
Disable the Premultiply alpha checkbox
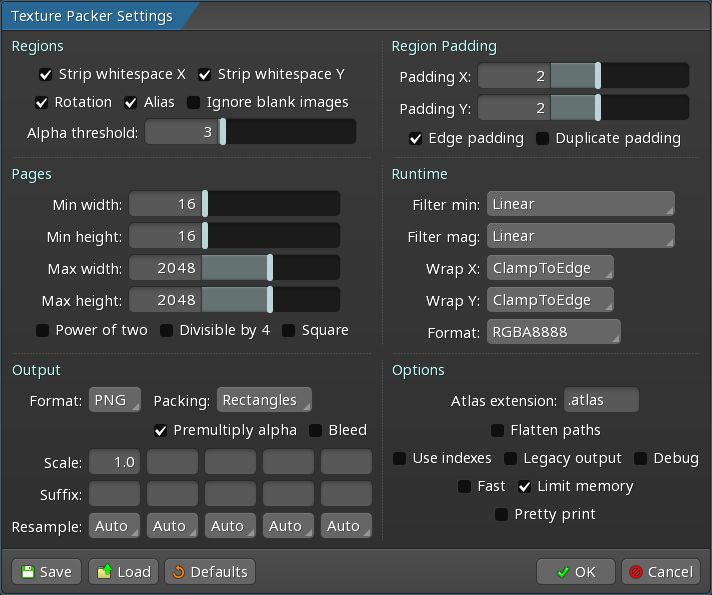160,430
